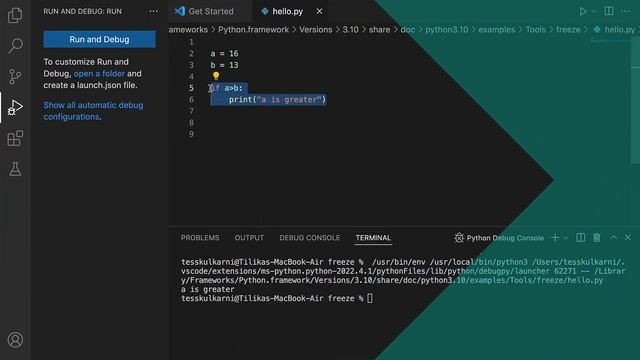Click Python.framework in breadcrumb
Image resolution: width=640 pixels, height=360 pixels.
pyautogui.click(x=253, y=30)
